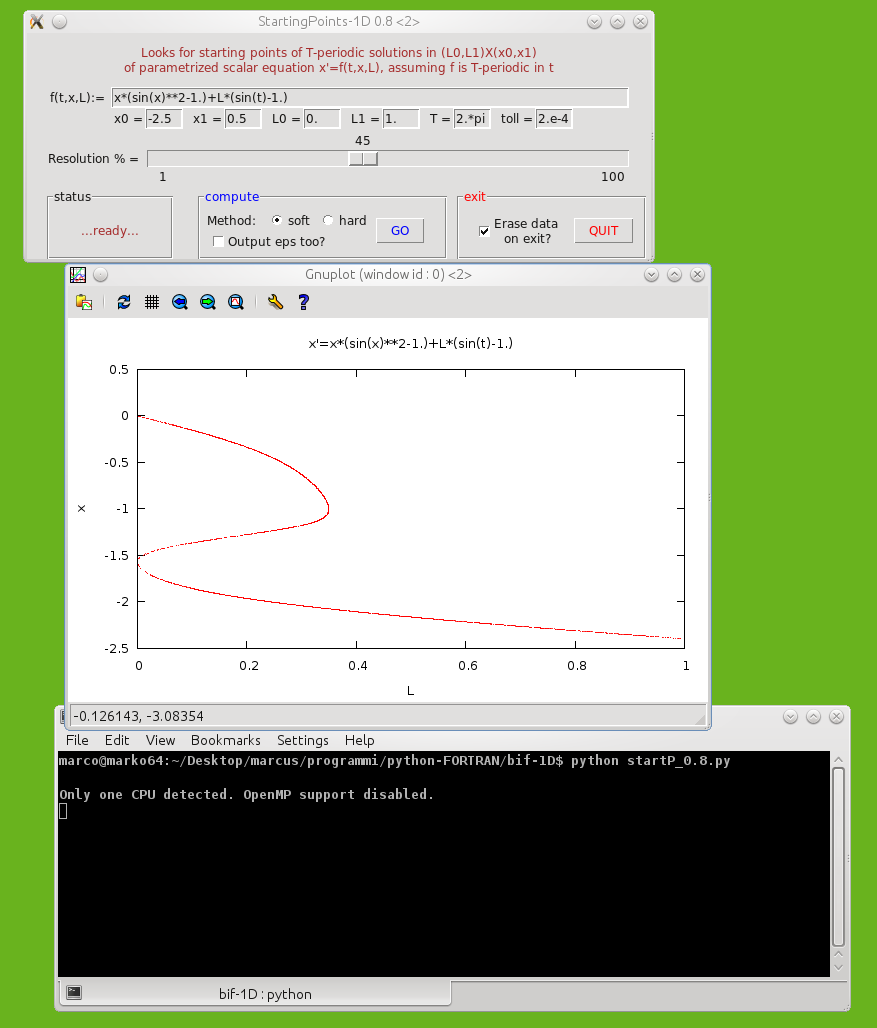Click the plot title above the graph
Viewport: 877px width, 1028px height.
click(x=410, y=343)
